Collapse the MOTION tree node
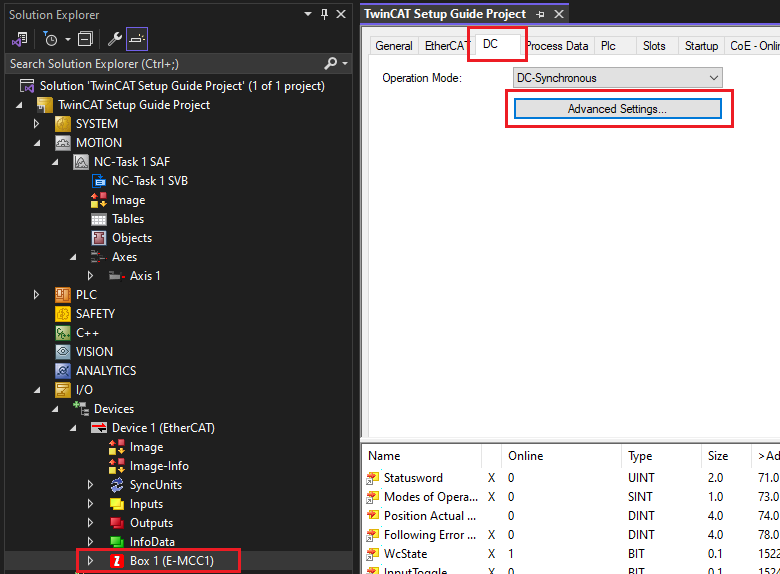780x574 pixels. point(37,143)
